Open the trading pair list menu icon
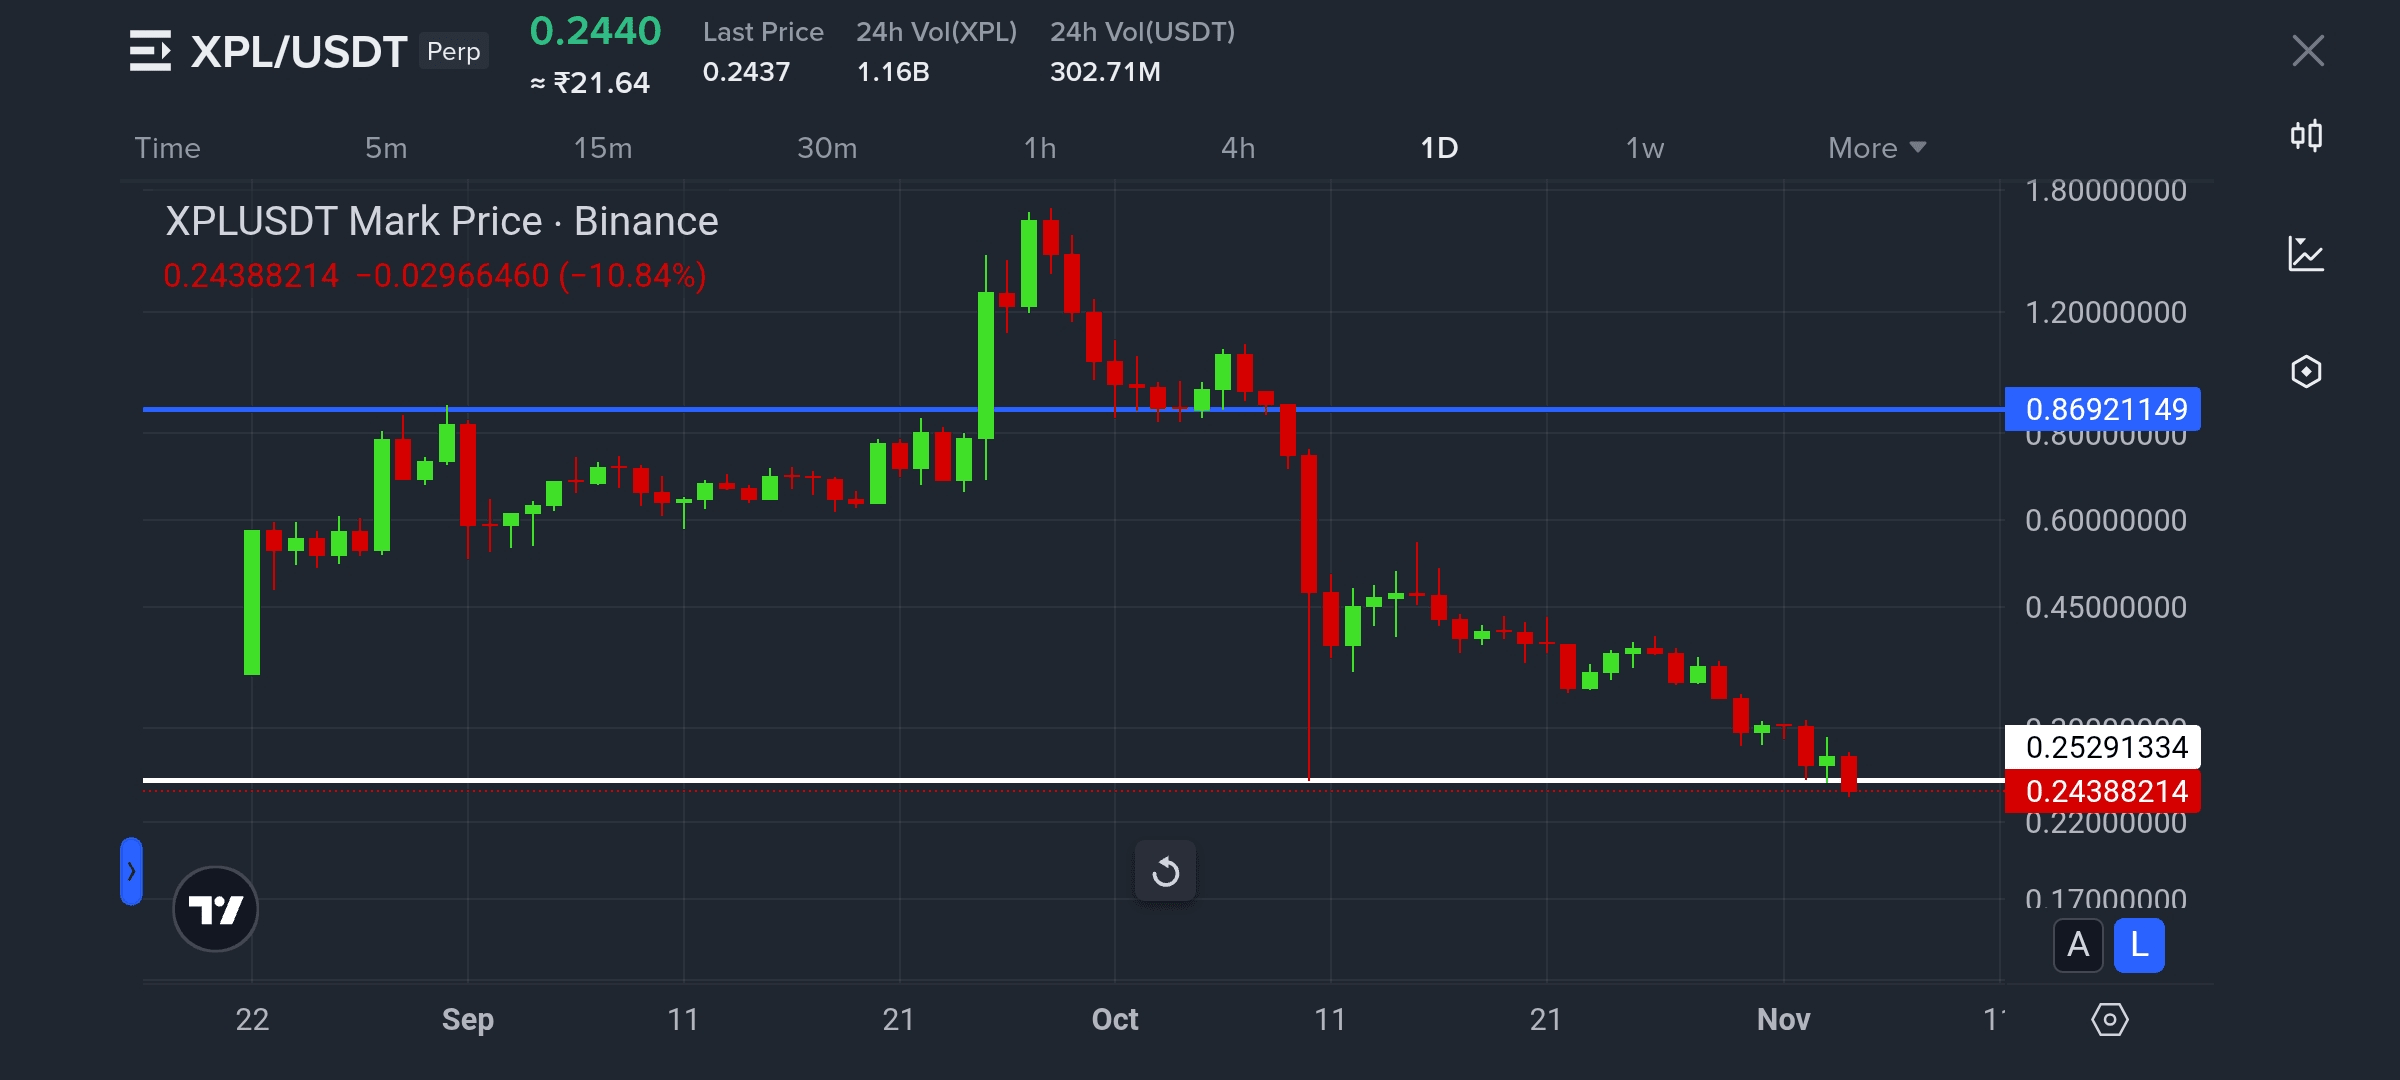The image size is (2400, 1080). coord(150,51)
